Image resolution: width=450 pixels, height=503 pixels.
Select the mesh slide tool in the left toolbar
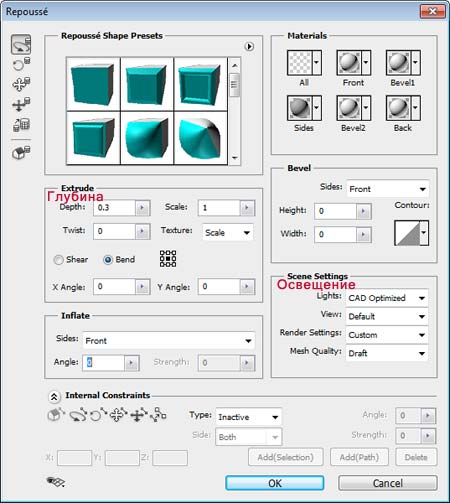(21, 104)
